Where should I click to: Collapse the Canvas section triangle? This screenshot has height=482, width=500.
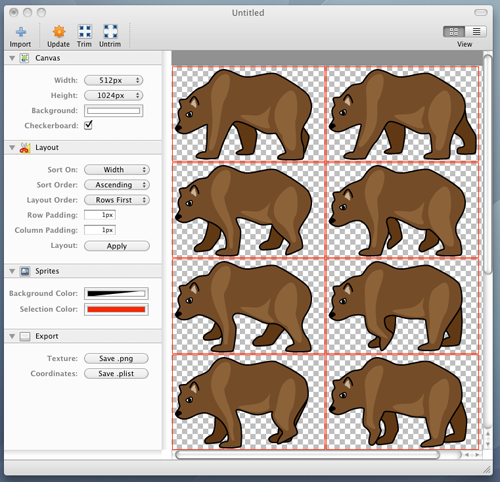point(12,58)
